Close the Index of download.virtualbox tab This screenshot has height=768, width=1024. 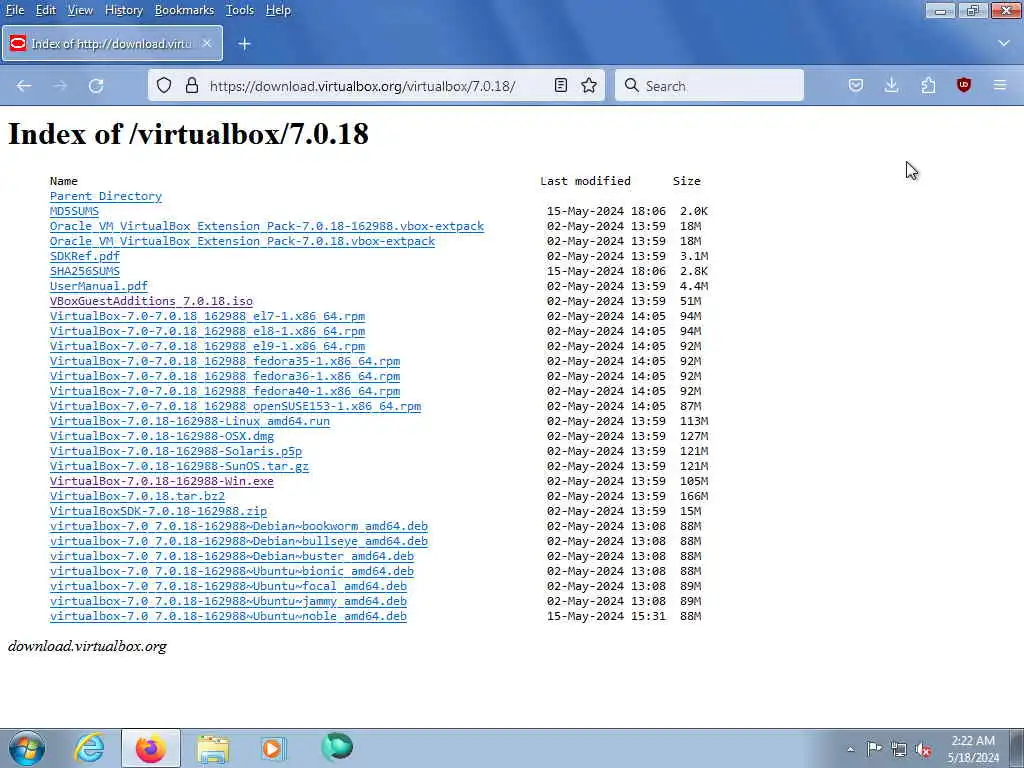click(206, 43)
